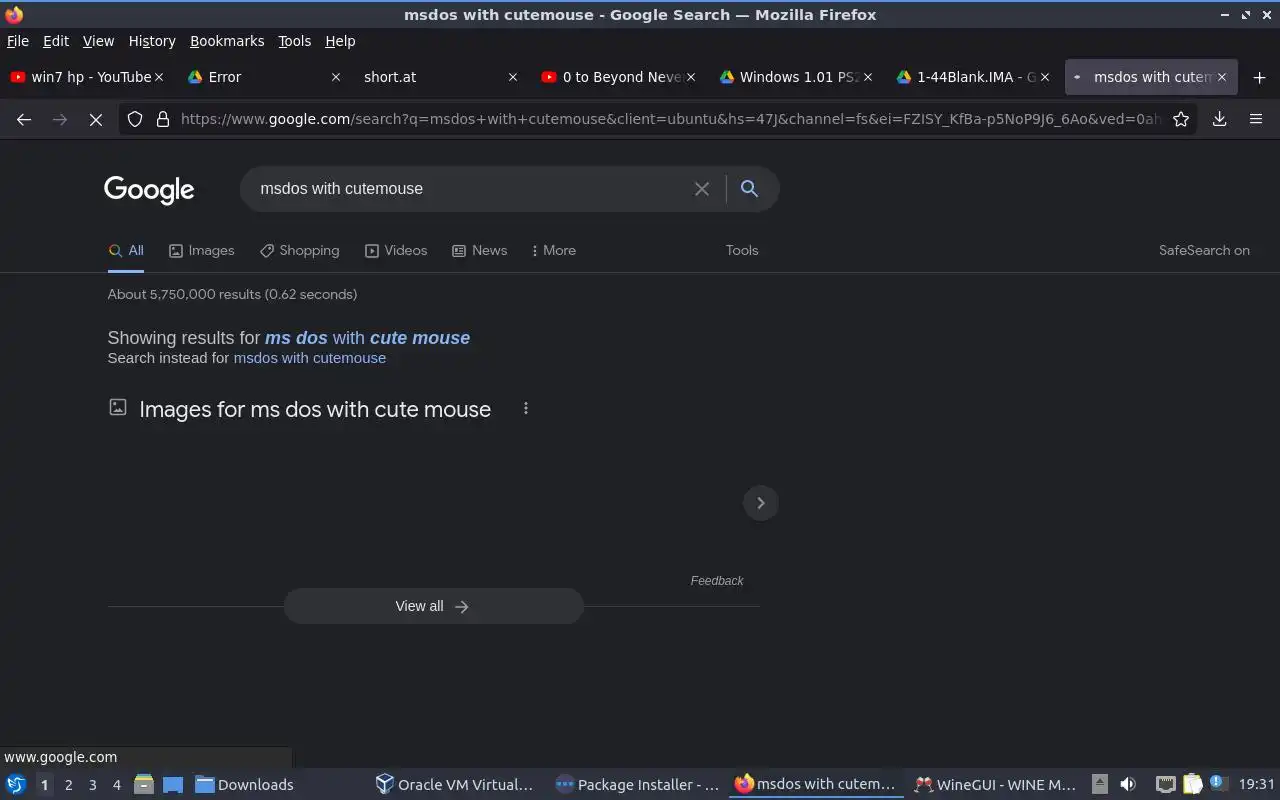The height and width of the screenshot is (800, 1280).
Task: Switch to WineGUI window in taskbar
Action: pyautogui.click(x=996, y=785)
